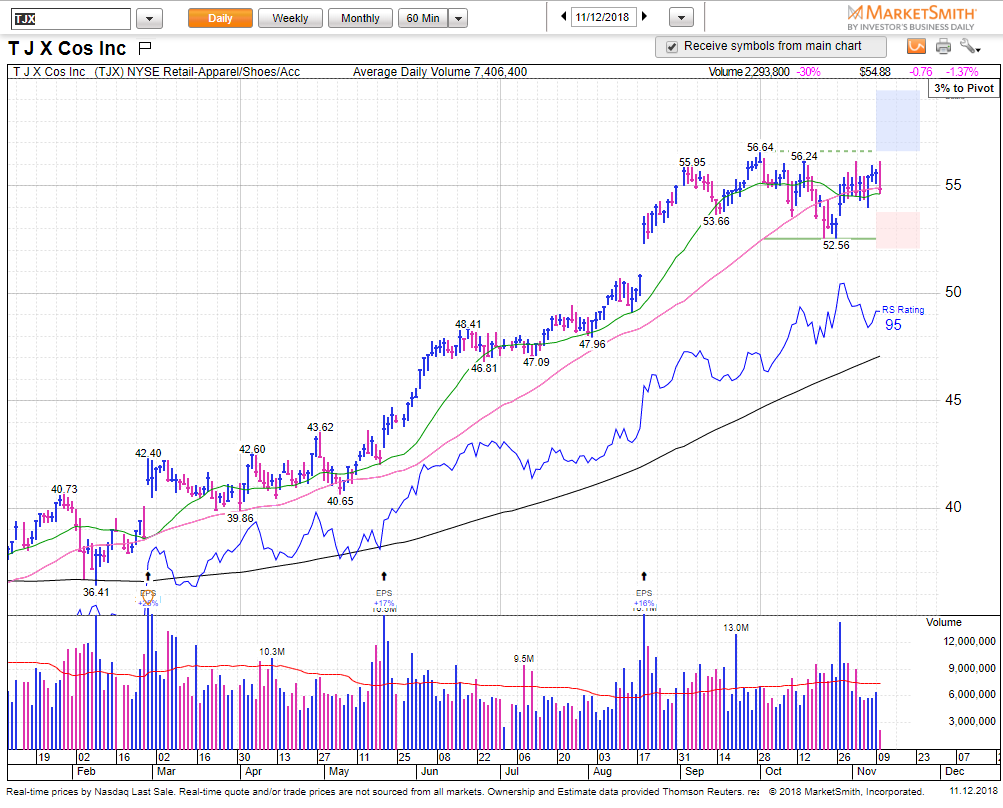
Task: Open the 60 Min interval dropdown arrow
Action: tap(458, 19)
